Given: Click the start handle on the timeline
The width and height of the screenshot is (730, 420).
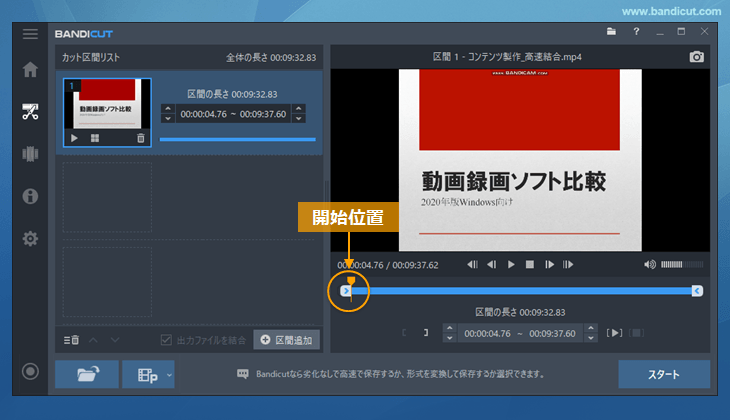Looking at the screenshot, I should pyautogui.click(x=346, y=291).
